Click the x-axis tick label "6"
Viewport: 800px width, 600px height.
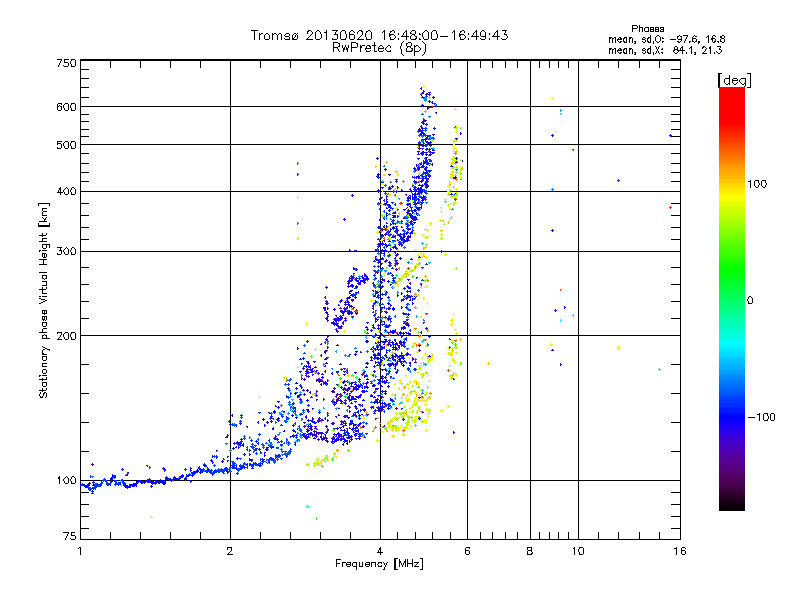[467, 551]
